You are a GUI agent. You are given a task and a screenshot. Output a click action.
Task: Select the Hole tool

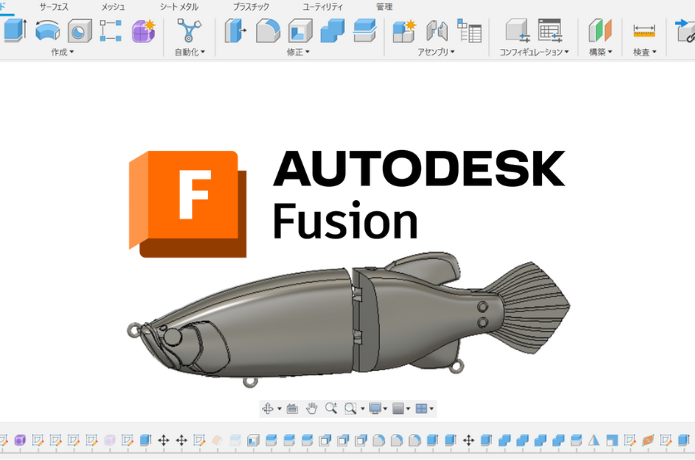80,31
